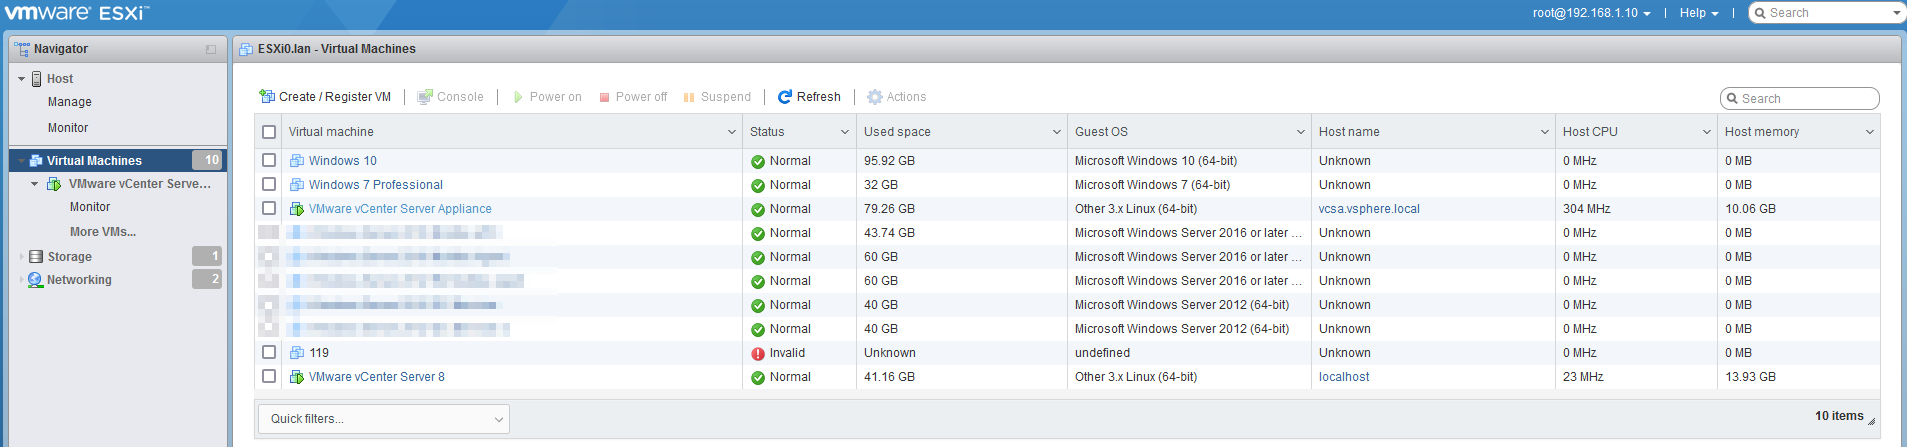1907x447 pixels.
Task: Open the Actions gear menu
Action: (x=875, y=97)
